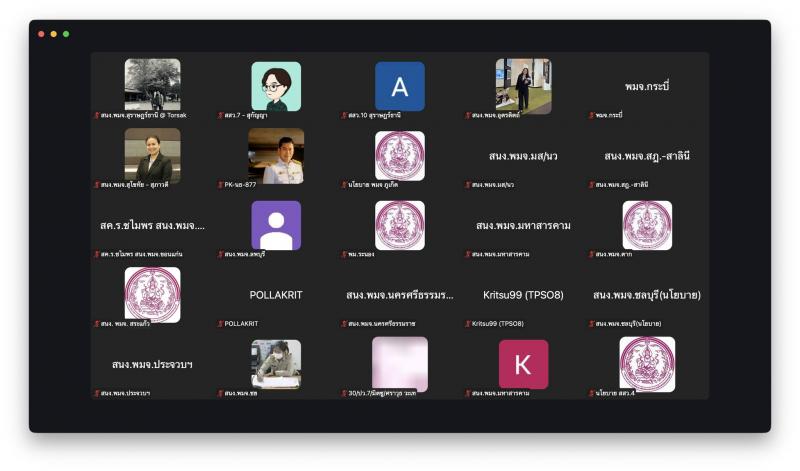Select ภูเก็ต participant's purple emblem avatar
Screen dimensions: 800x471
point(399,156)
